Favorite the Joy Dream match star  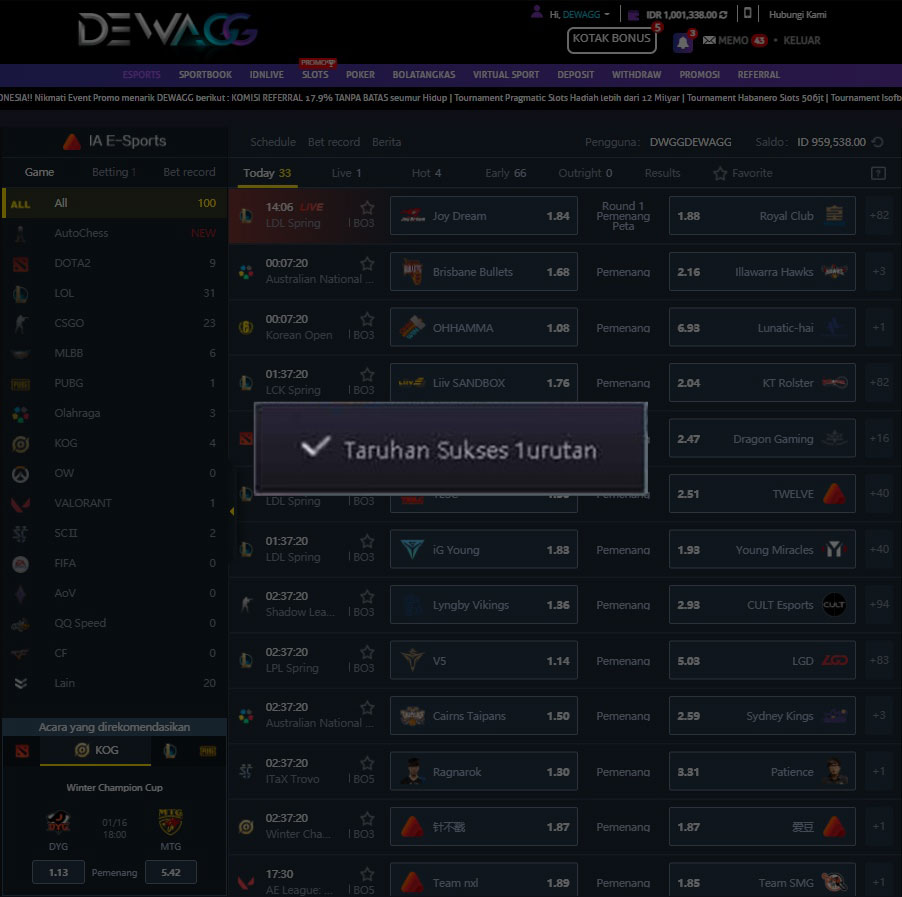coord(367,207)
